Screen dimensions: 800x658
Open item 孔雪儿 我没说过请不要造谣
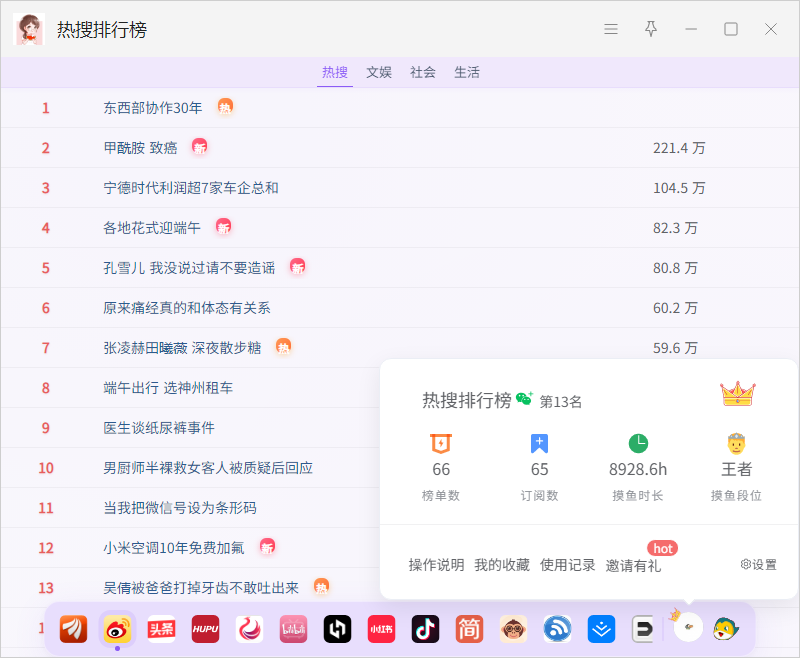(x=189, y=268)
